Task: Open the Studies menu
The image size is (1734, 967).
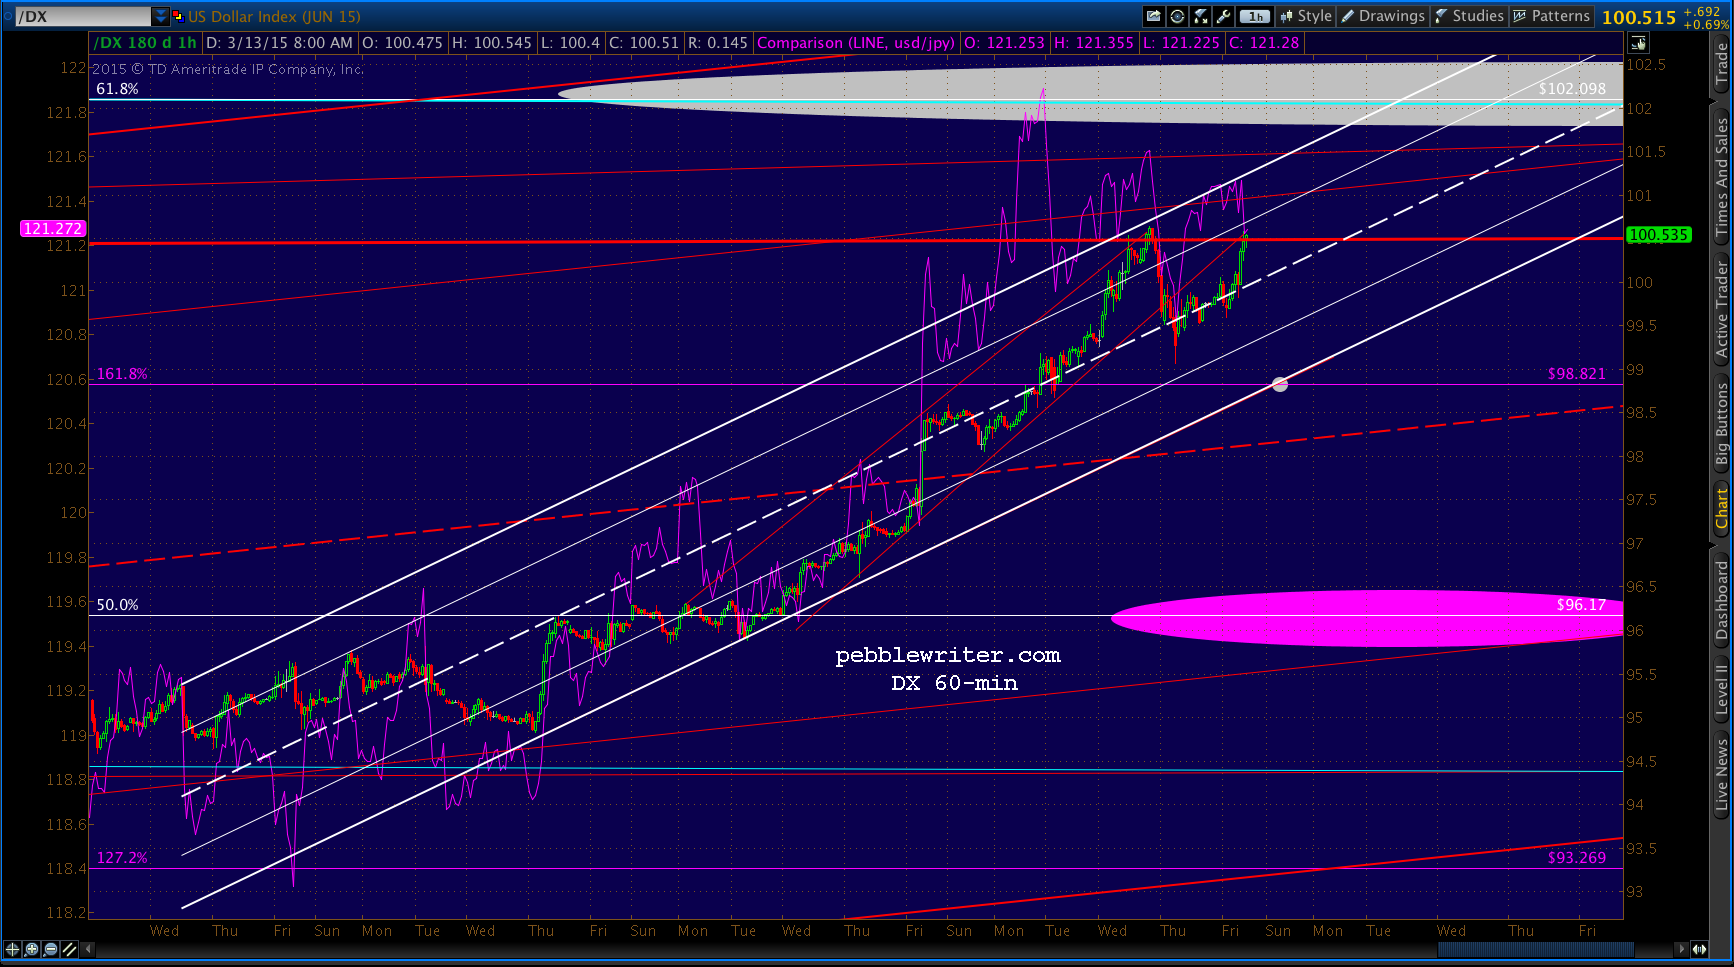Action: 1469,16
